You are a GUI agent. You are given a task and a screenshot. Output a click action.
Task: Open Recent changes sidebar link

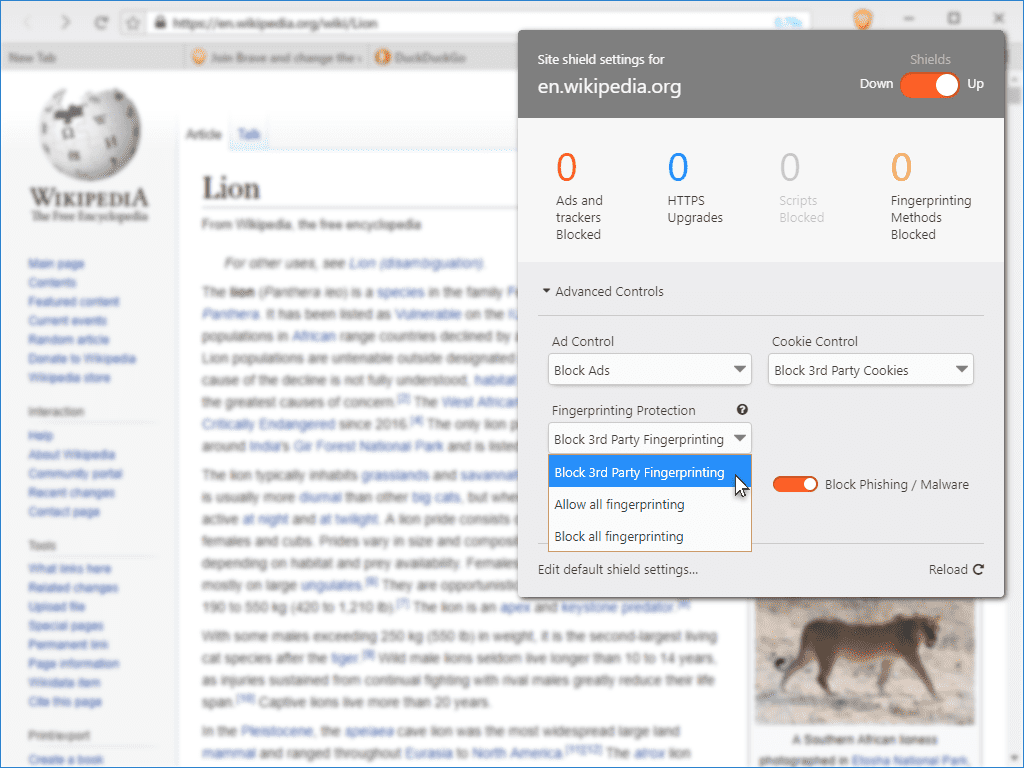72,492
